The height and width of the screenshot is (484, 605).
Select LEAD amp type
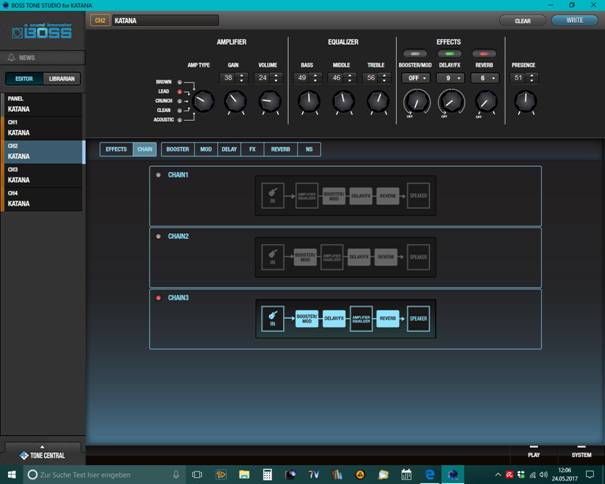[179, 91]
